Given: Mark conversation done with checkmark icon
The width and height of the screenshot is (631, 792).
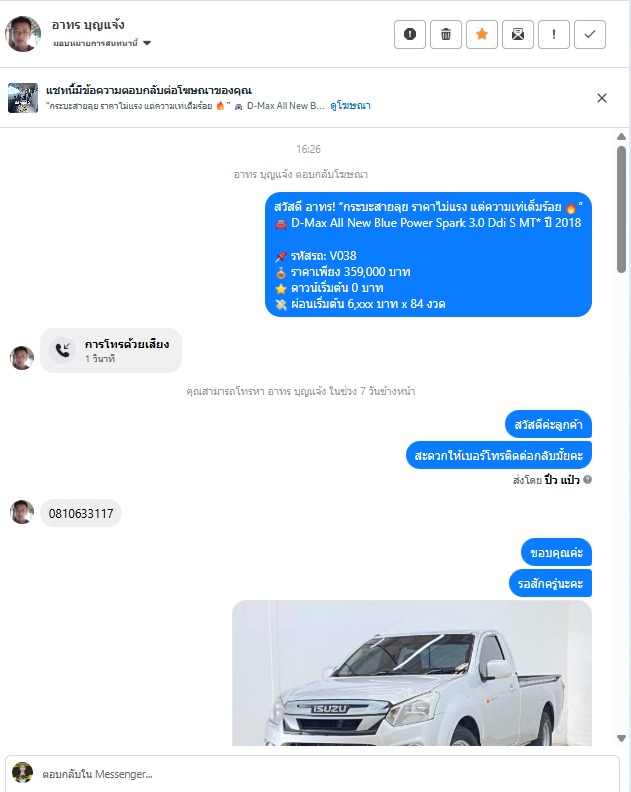Looking at the screenshot, I should pos(590,34).
